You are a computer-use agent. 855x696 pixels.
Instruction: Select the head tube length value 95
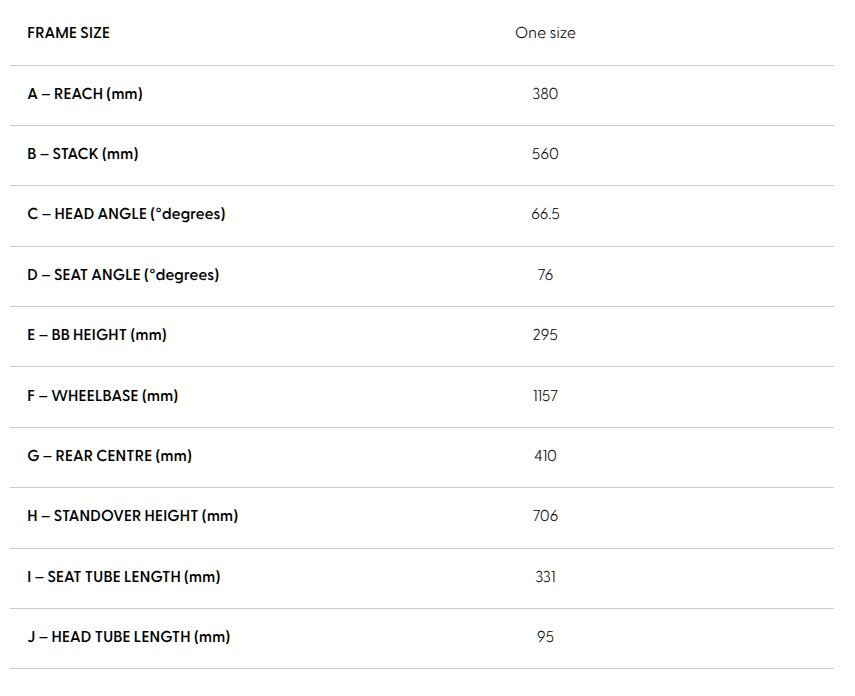coord(545,637)
